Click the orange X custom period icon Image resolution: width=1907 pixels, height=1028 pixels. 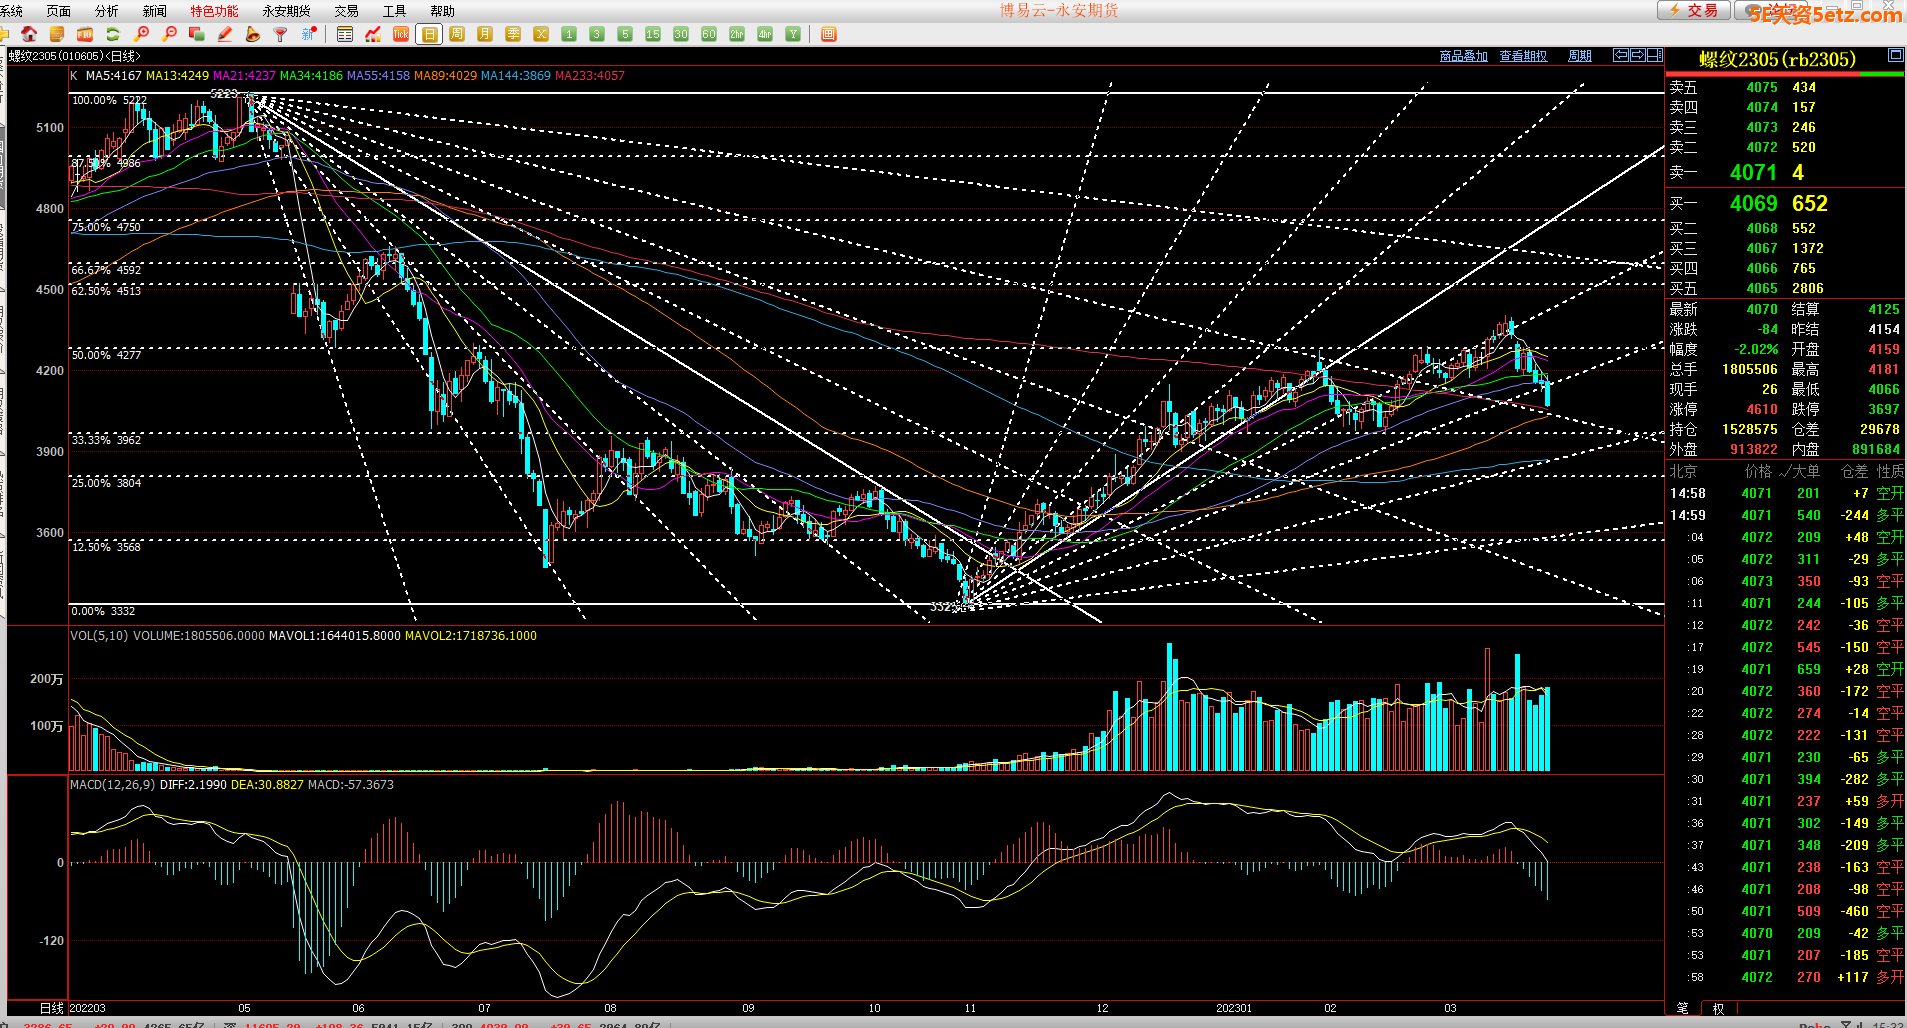tap(541, 34)
